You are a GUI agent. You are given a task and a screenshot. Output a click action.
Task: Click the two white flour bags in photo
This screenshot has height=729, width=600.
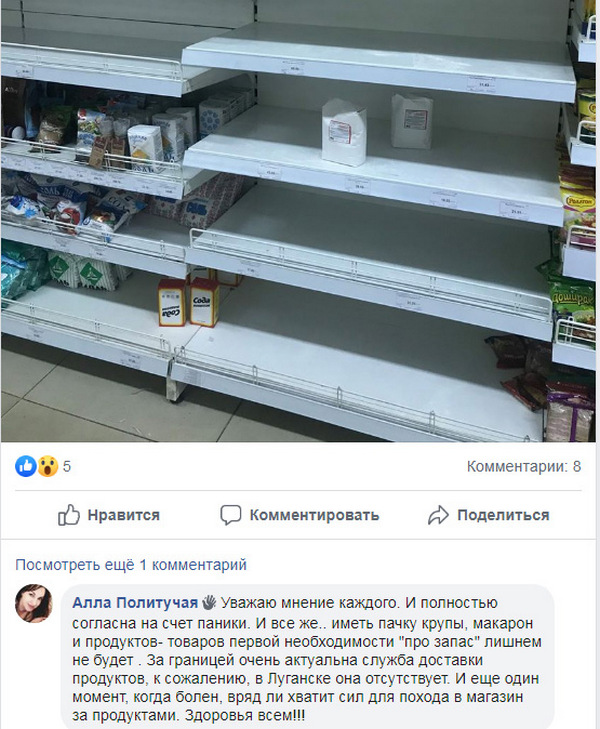tap(377, 129)
